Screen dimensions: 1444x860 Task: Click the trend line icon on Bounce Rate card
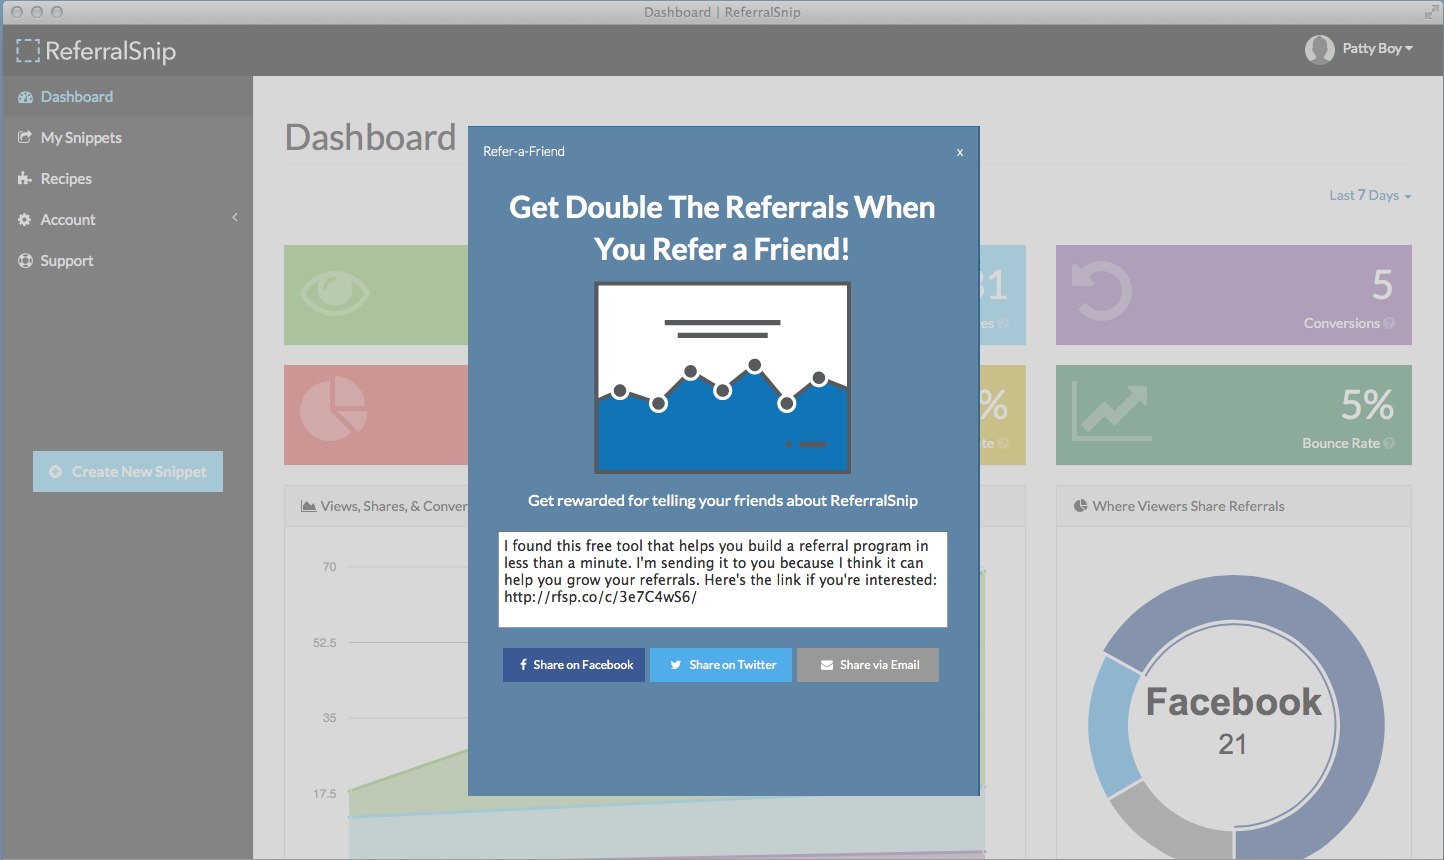pyautogui.click(x=1111, y=411)
